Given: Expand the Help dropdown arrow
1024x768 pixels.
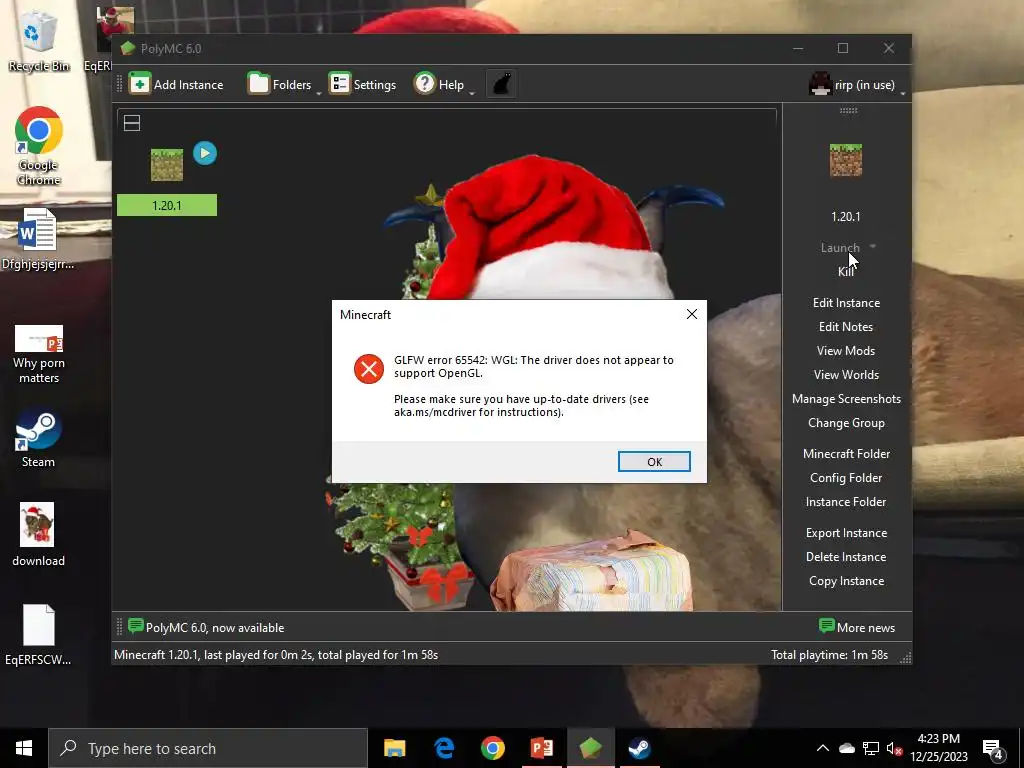Looking at the screenshot, I should coord(472,92).
